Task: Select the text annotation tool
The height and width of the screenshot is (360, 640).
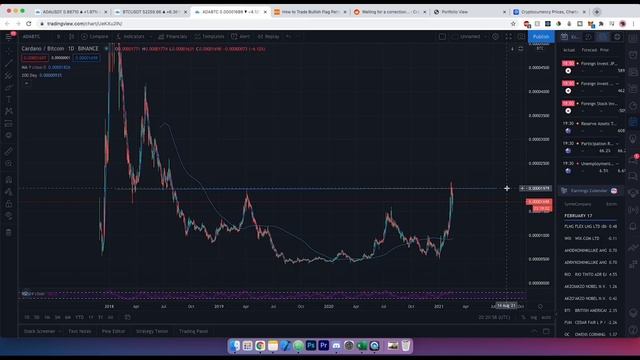Action: (x=9, y=100)
